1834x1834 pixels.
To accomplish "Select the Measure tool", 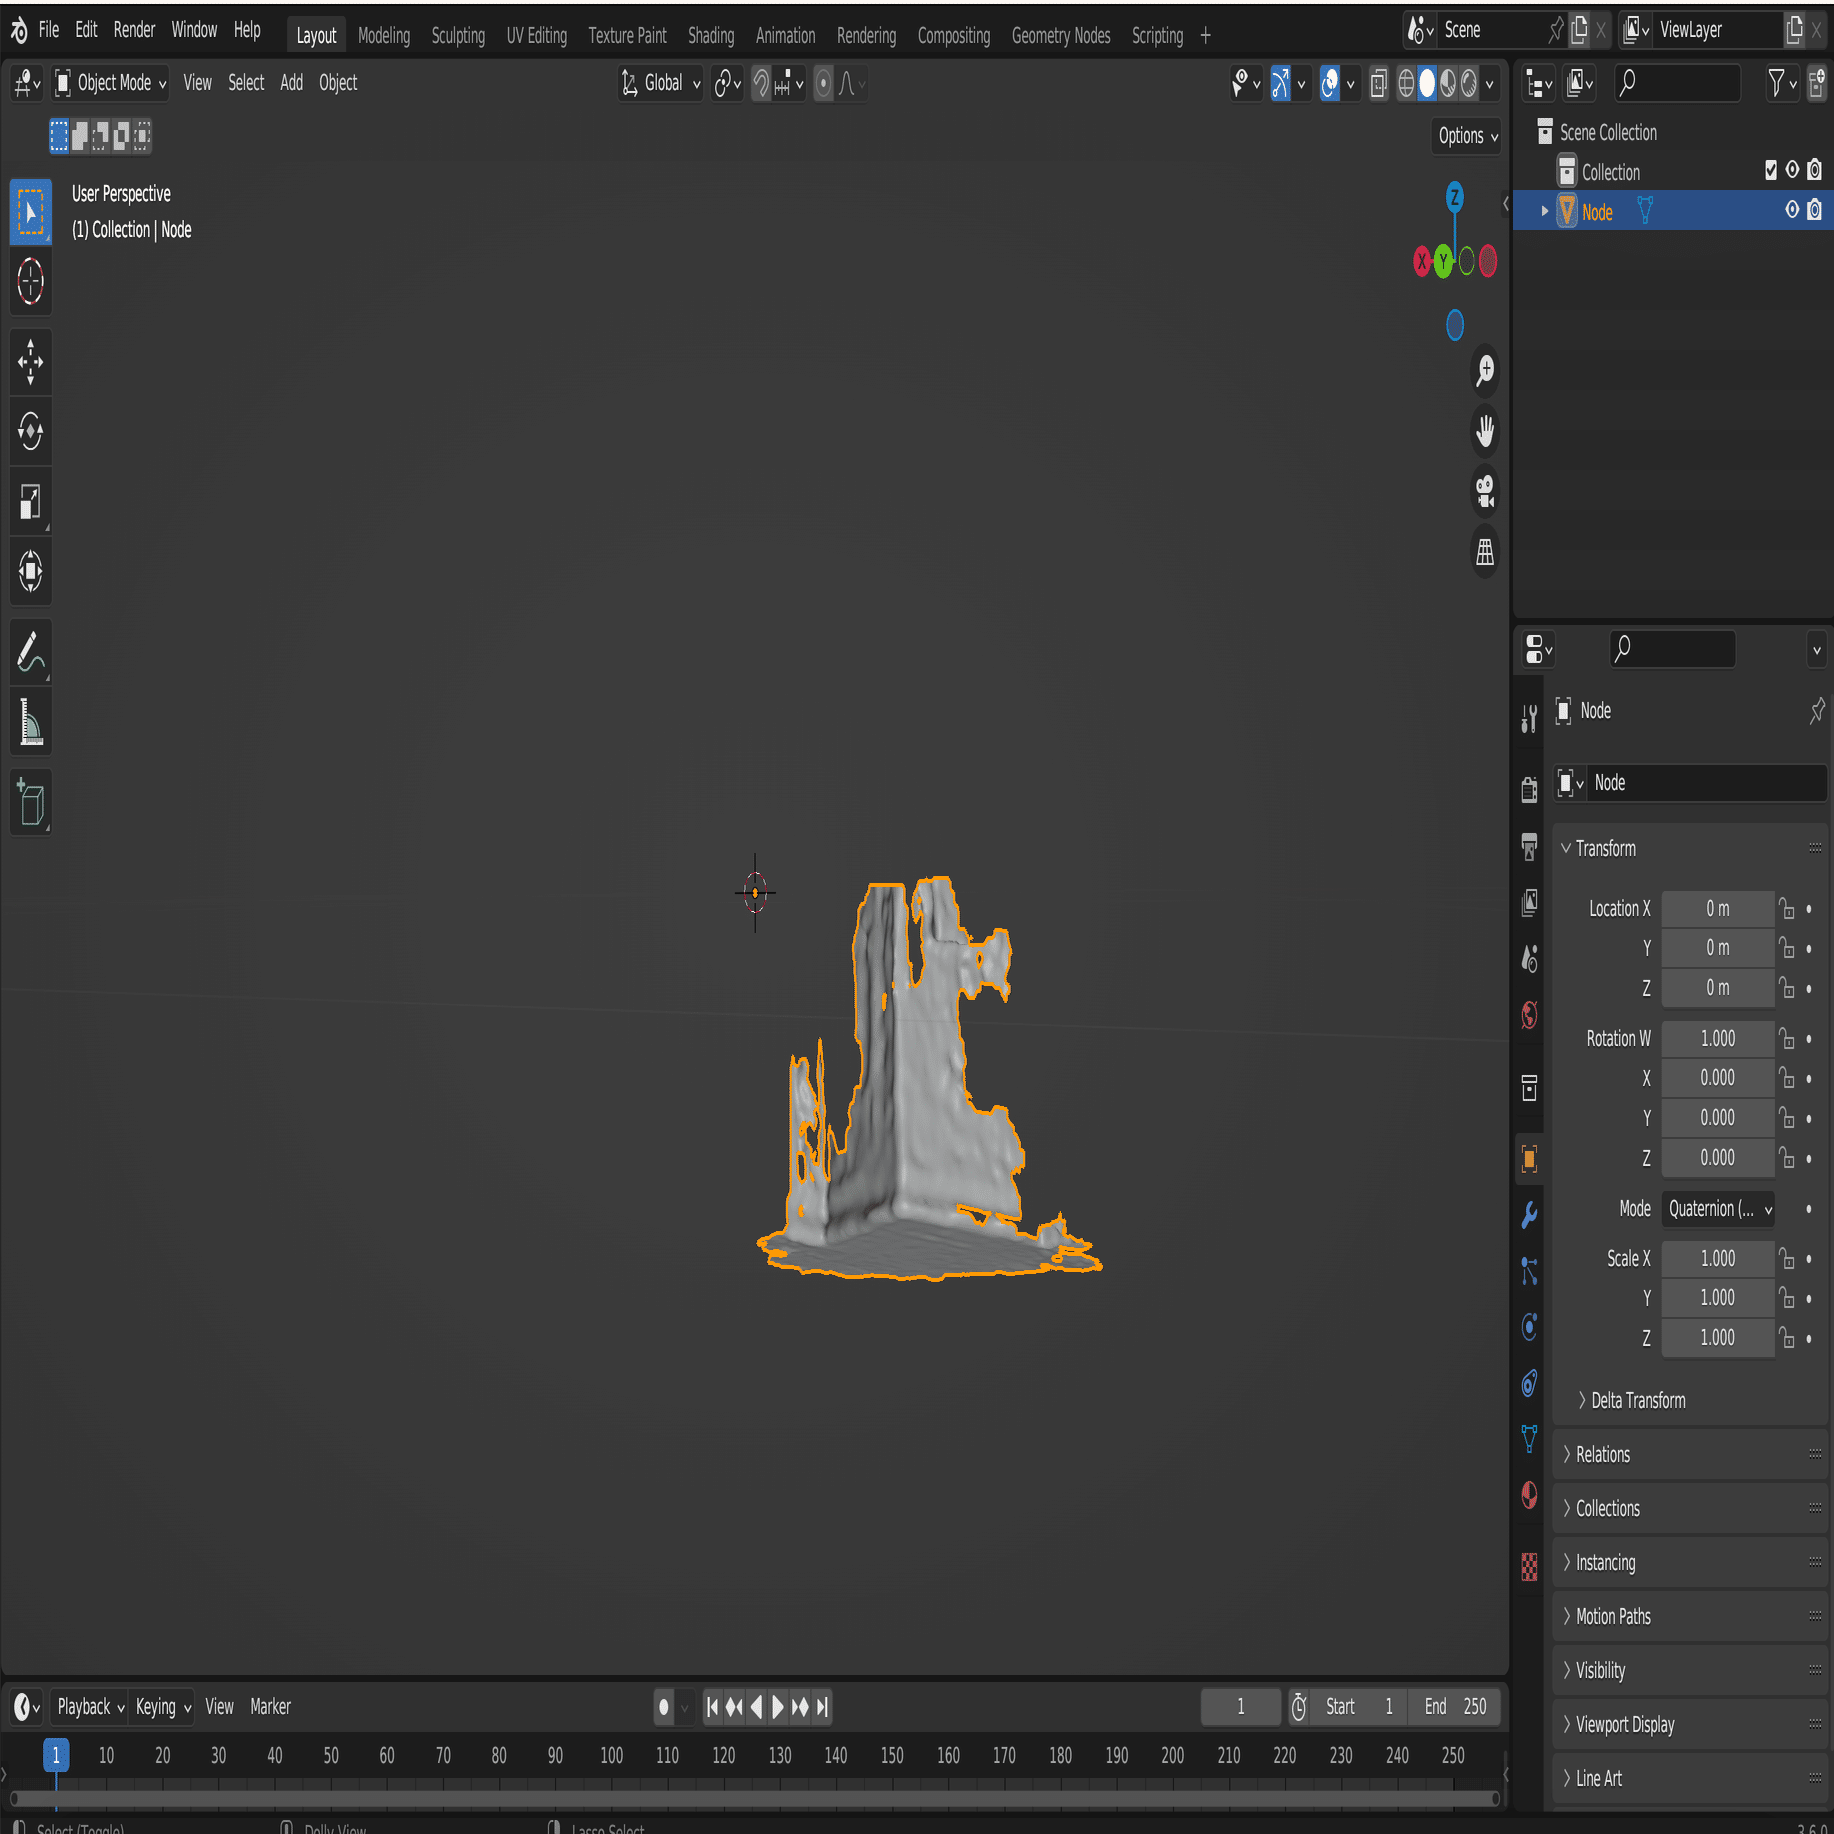I will coord(30,723).
